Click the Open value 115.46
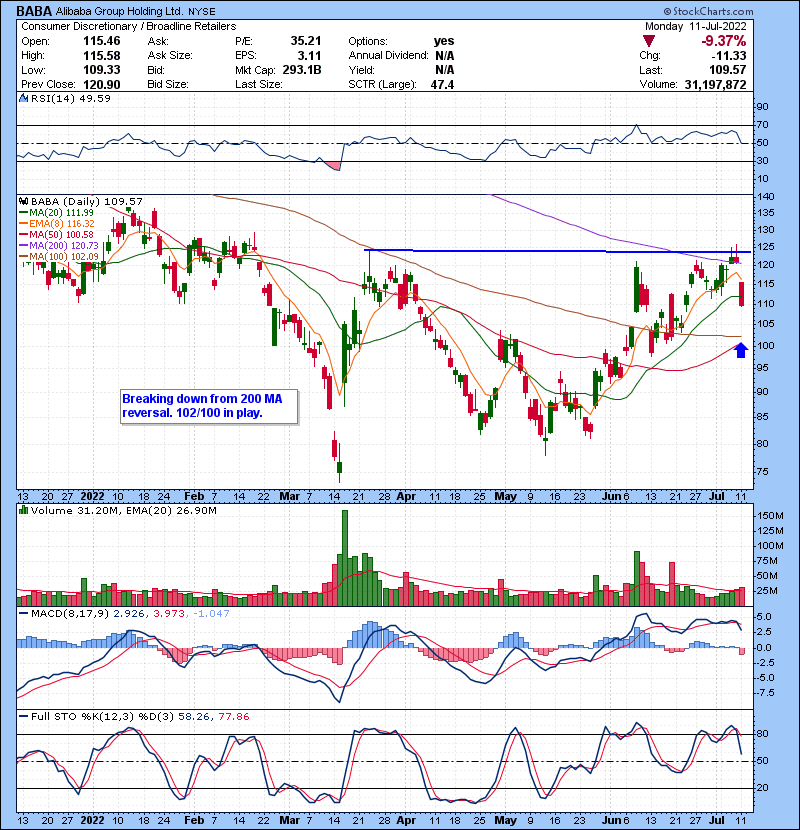 coord(102,41)
